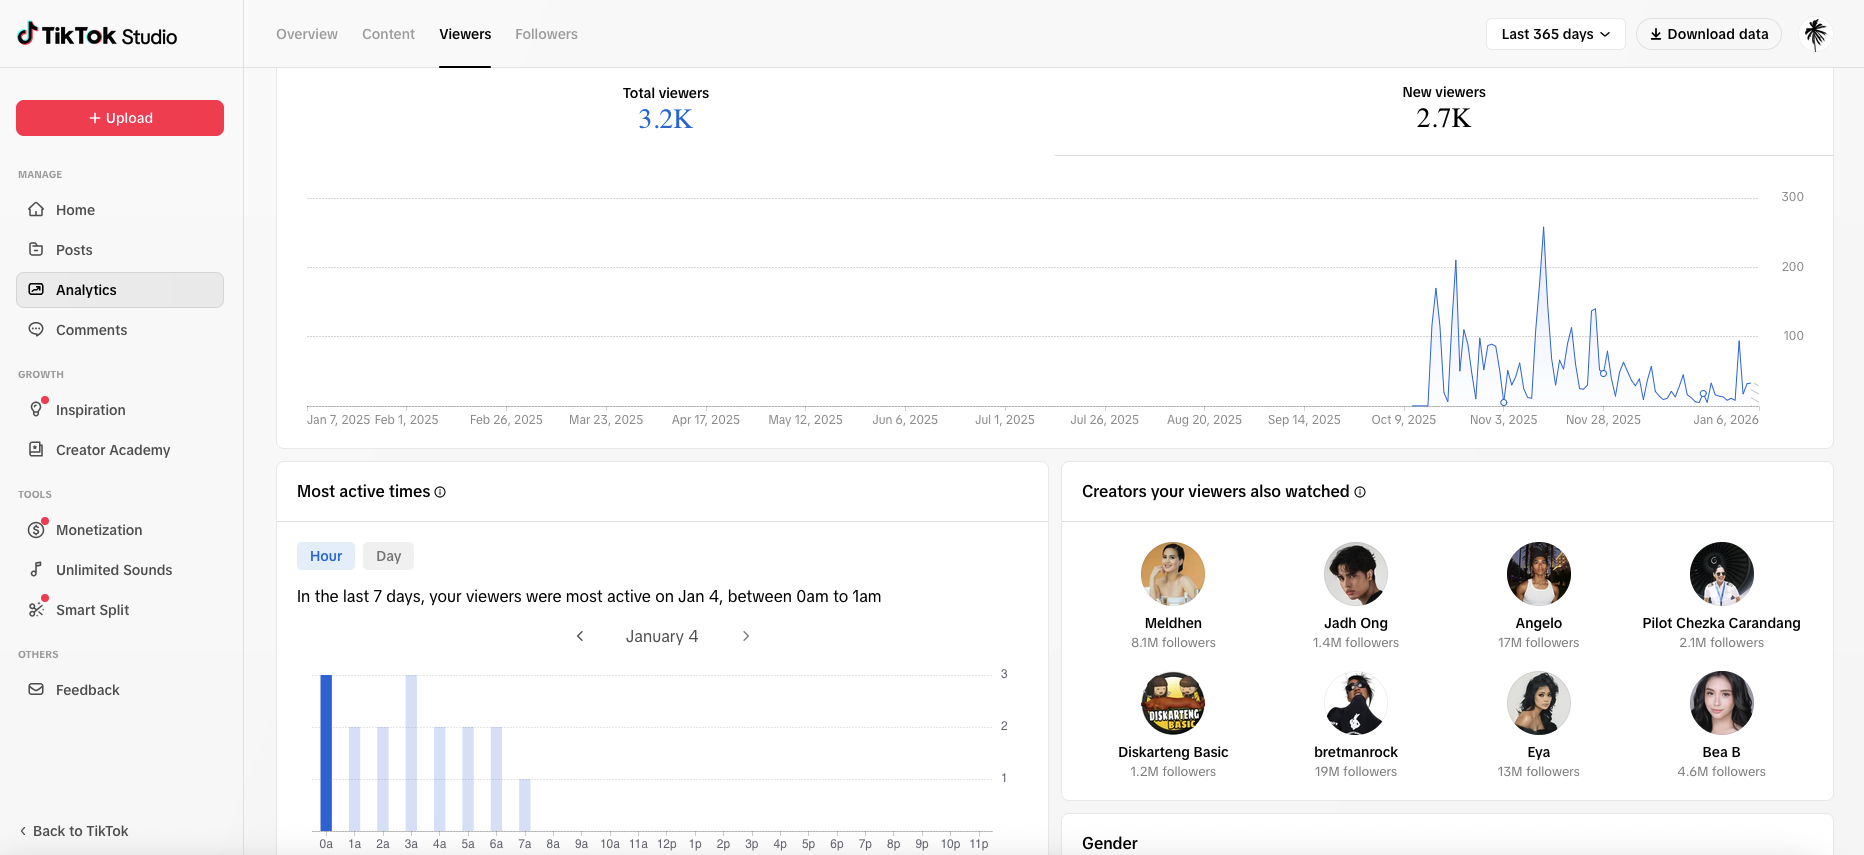Switch active times to Day view
The width and height of the screenshot is (1864, 855).
click(x=389, y=556)
